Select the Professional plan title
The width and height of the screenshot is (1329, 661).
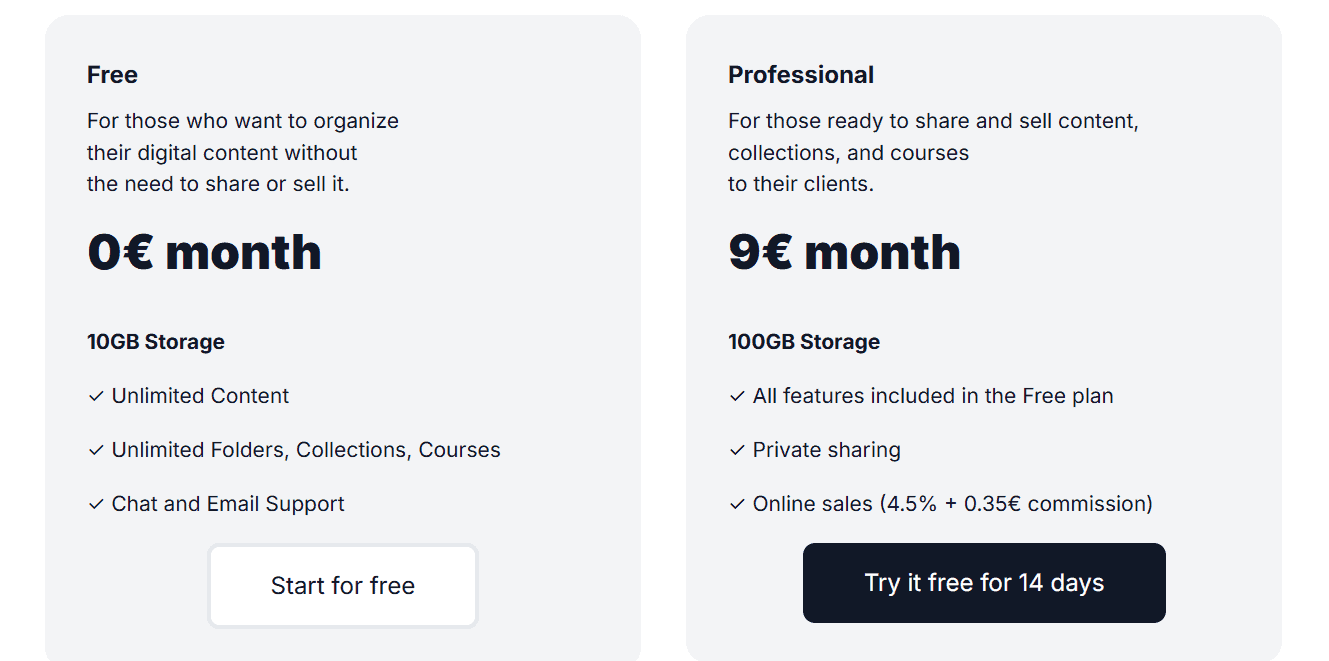pos(800,74)
